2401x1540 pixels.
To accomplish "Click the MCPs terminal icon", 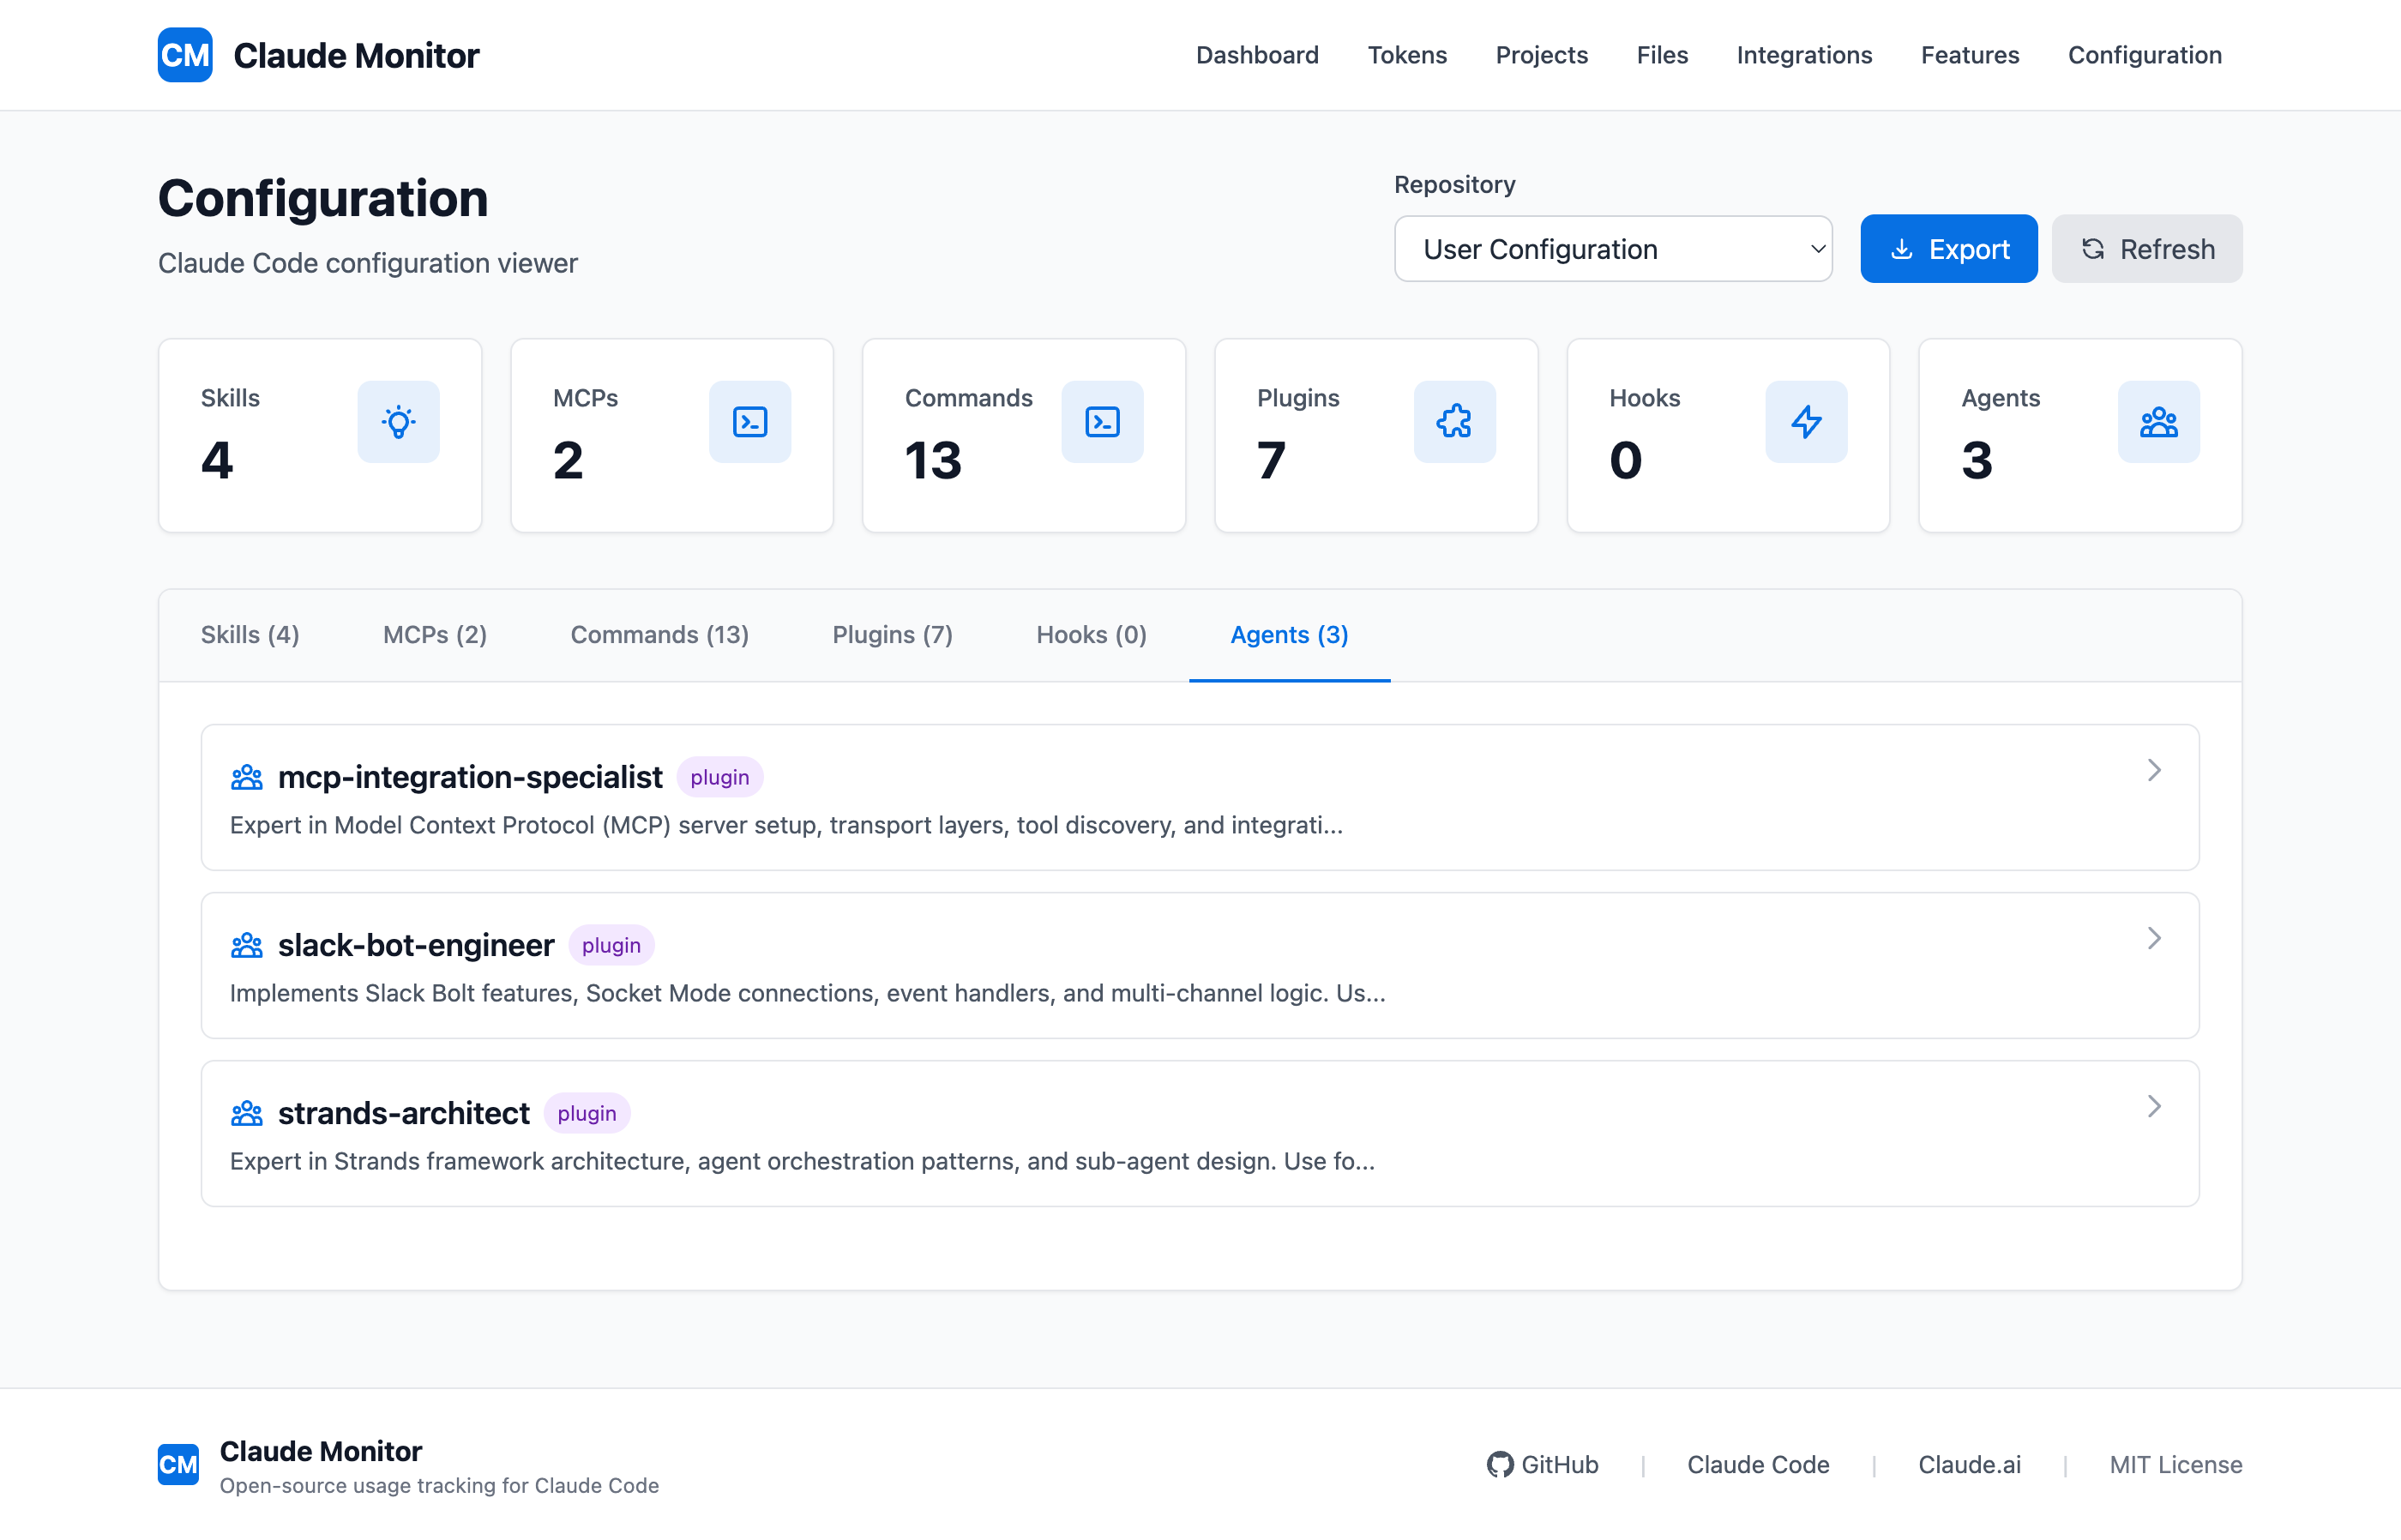I will click(x=750, y=421).
